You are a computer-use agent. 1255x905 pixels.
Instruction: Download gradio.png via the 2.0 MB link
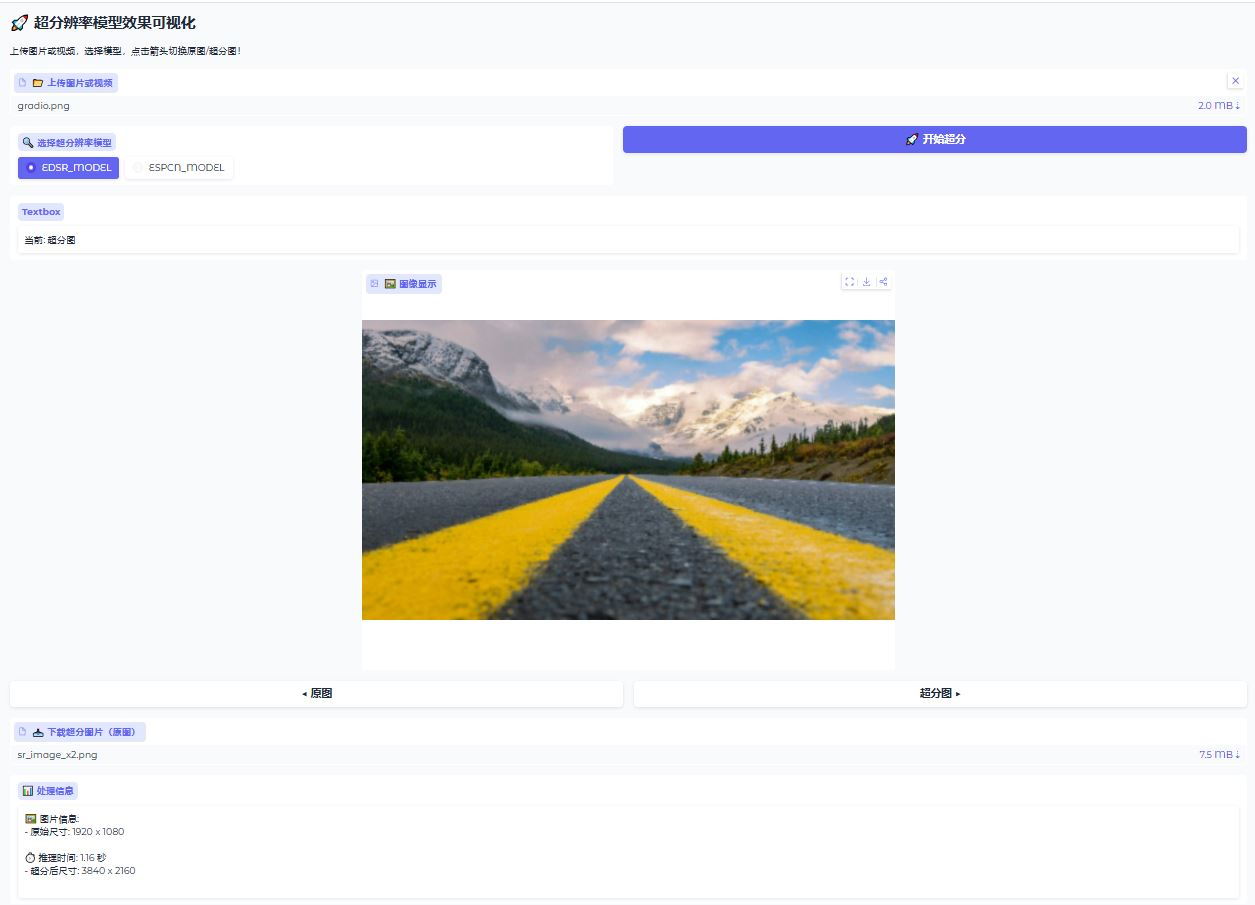coord(1218,105)
